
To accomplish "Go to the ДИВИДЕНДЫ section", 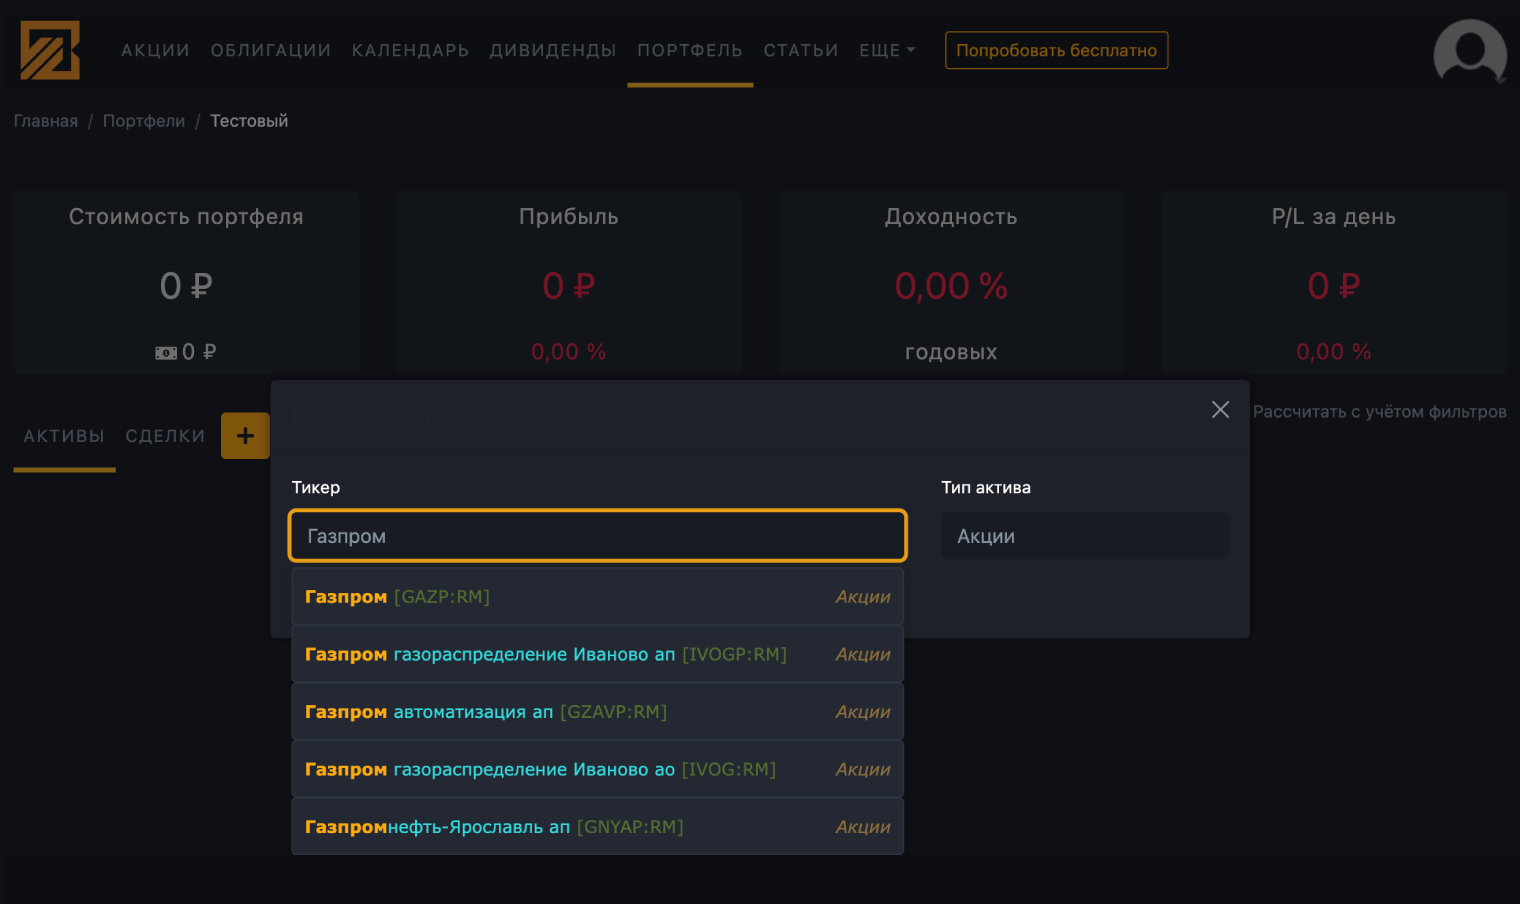I will (x=553, y=50).
